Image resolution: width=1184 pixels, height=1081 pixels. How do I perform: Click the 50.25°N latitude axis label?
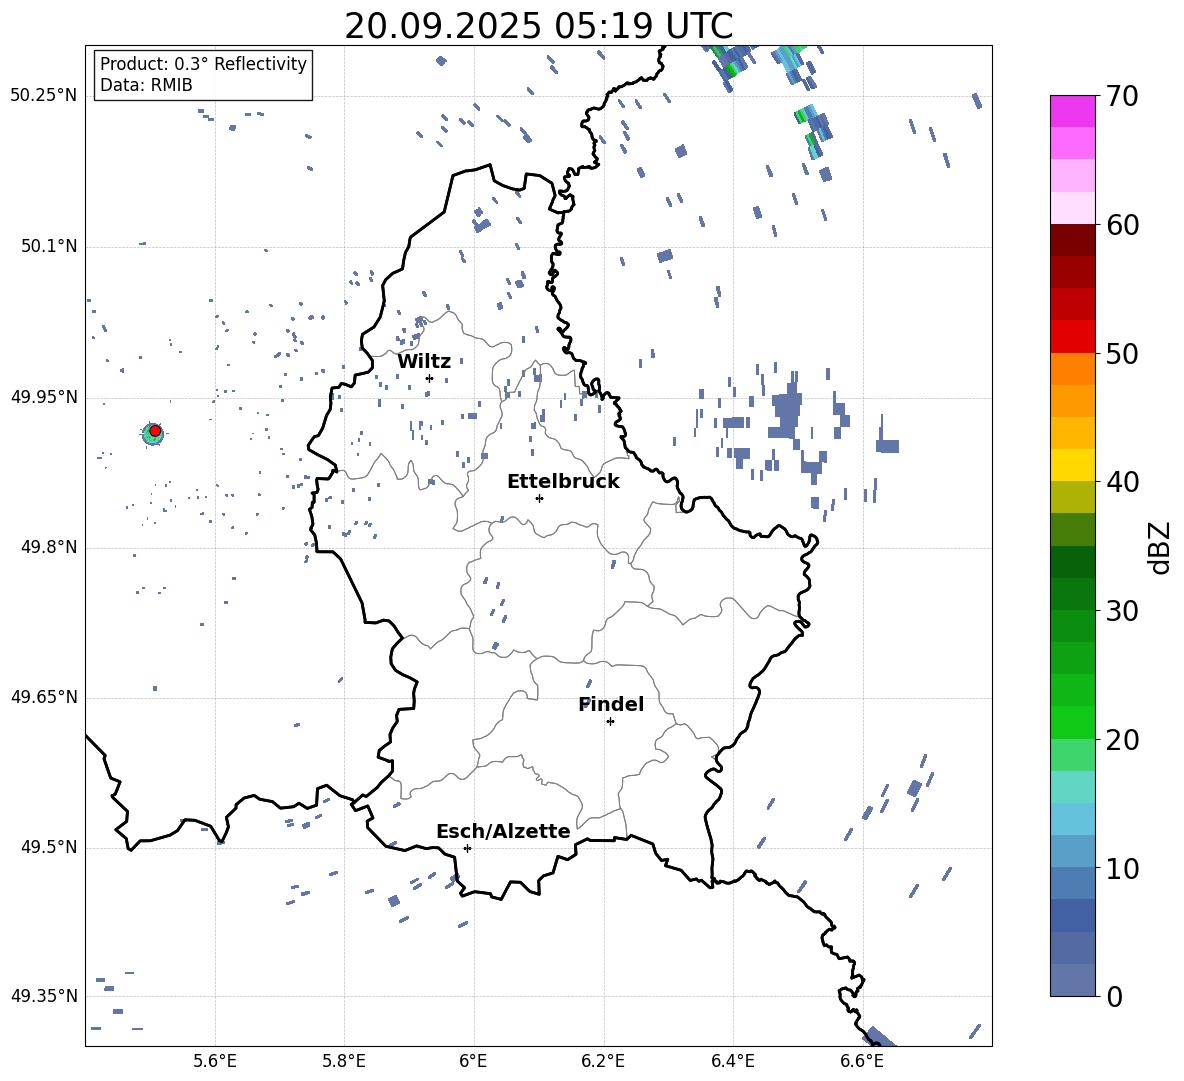(44, 96)
